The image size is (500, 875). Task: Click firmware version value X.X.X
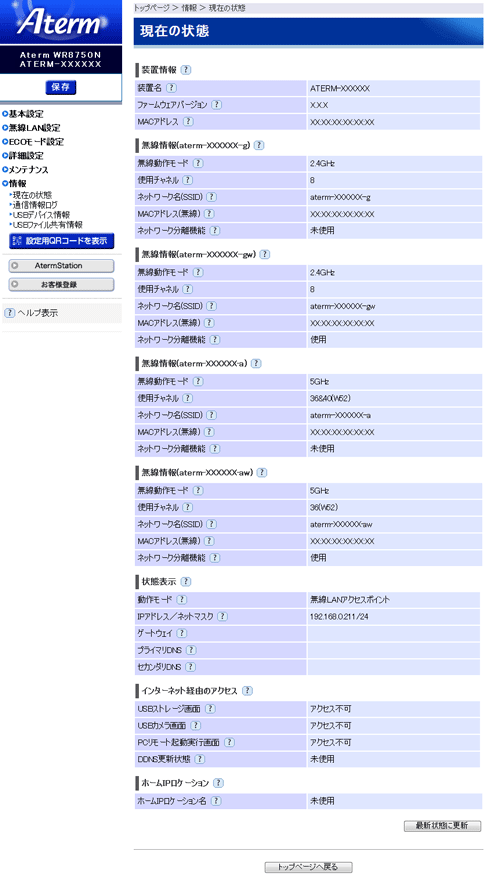pos(319,105)
